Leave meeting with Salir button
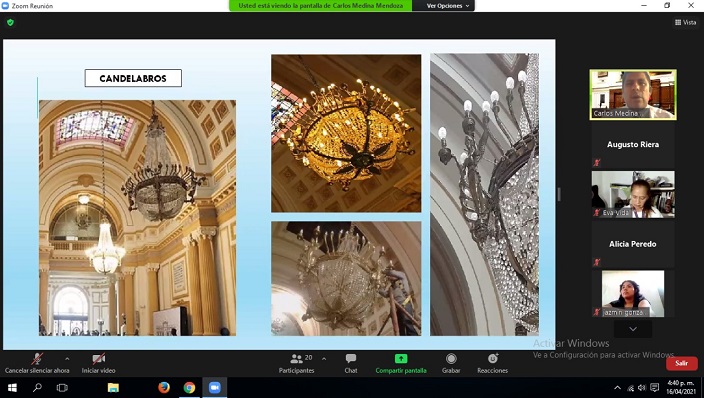Image resolution: width=704 pixels, height=398 pixels. click(682, 363)
